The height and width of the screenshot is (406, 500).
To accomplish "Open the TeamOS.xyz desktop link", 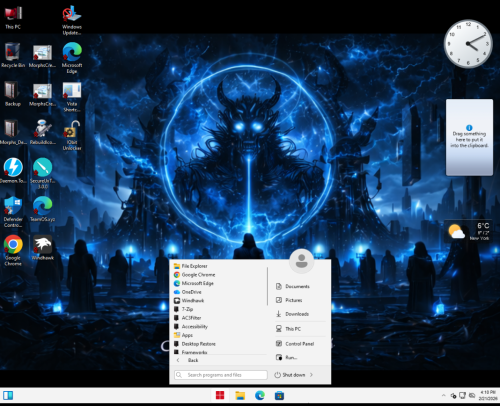I will tap(42, 209).
